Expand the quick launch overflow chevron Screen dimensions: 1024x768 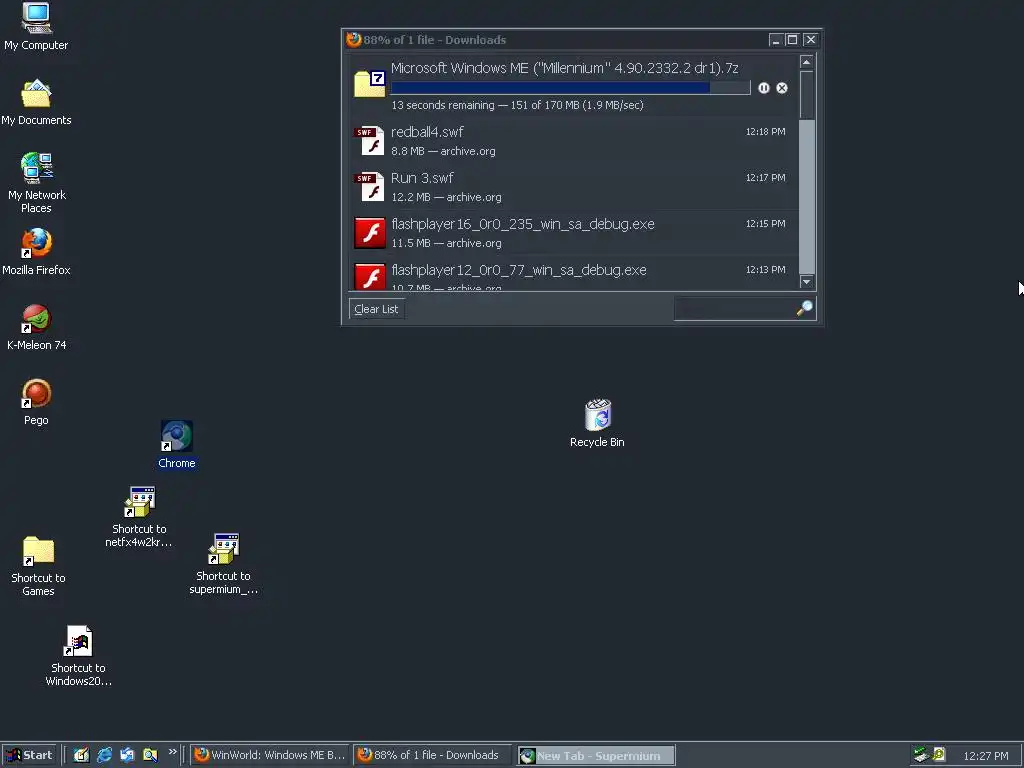coord(172,752)
